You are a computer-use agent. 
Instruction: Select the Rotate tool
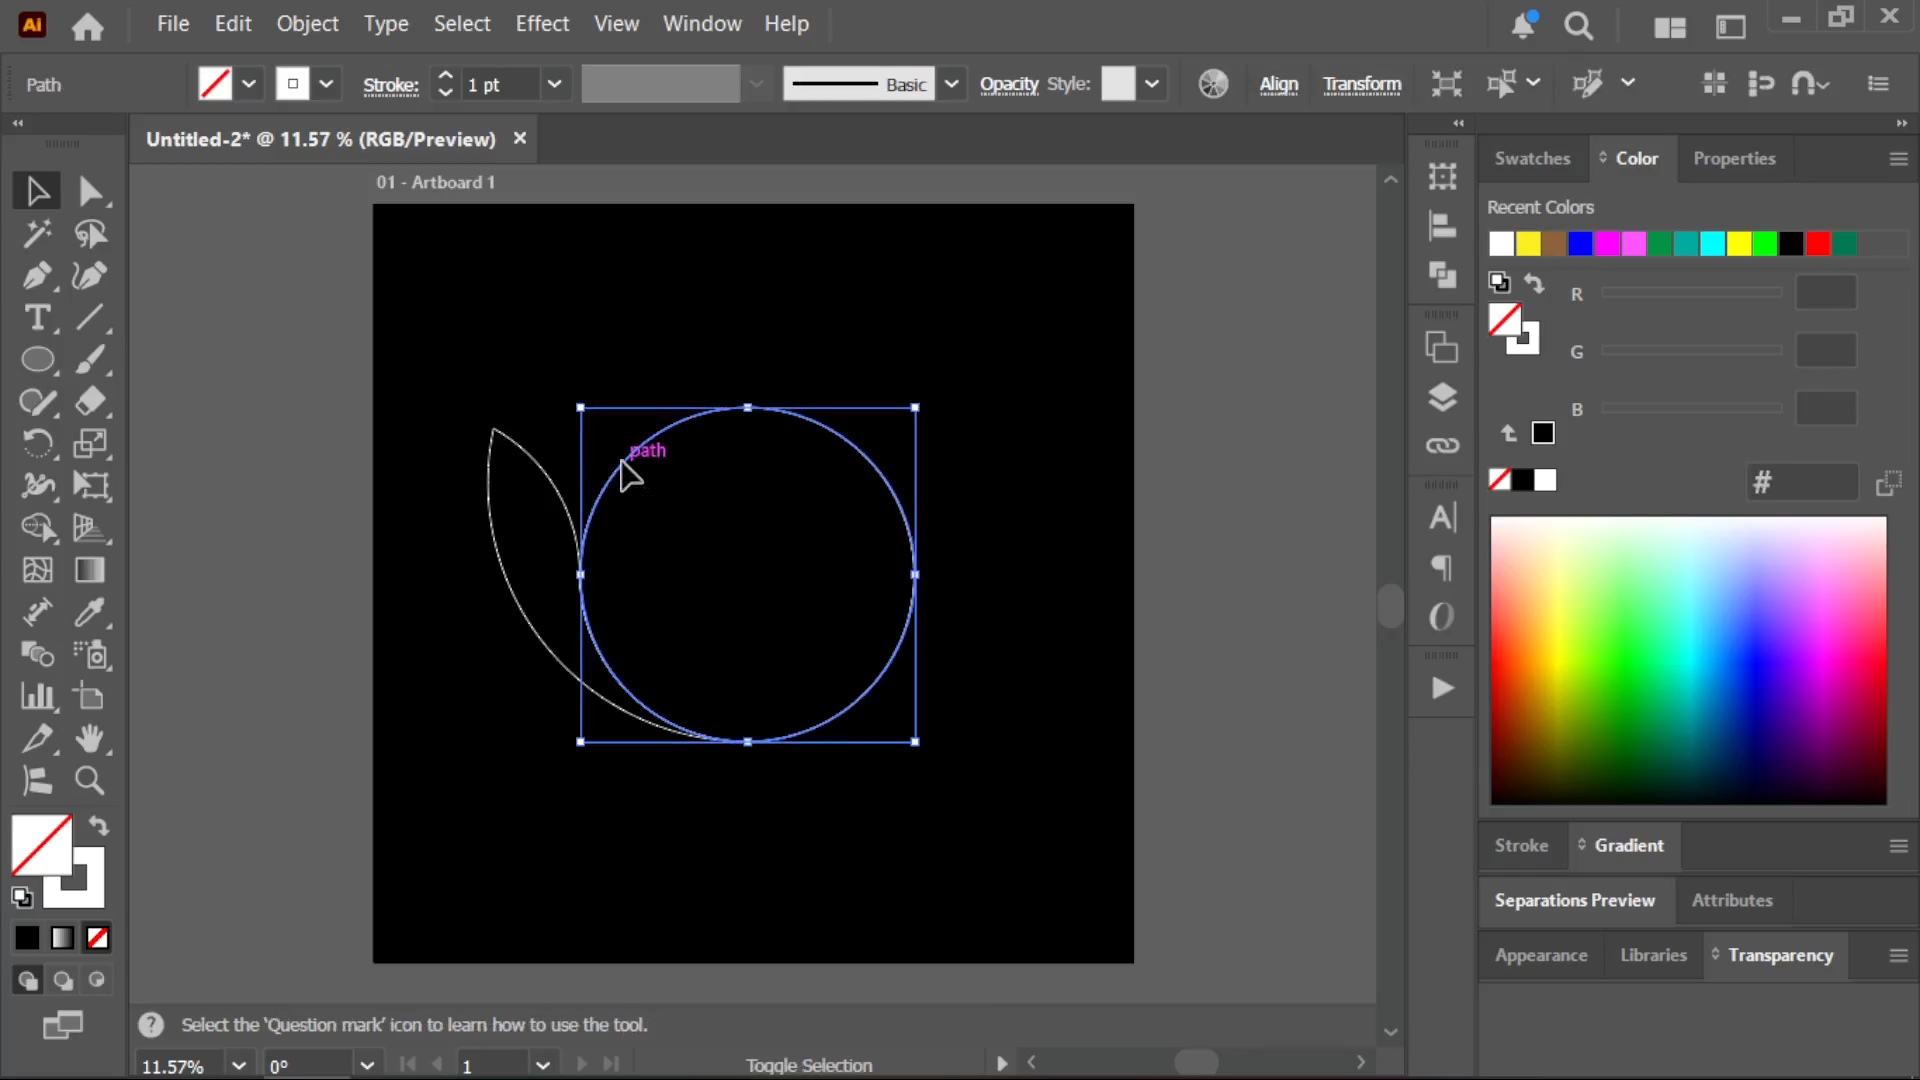coord(37,443)
